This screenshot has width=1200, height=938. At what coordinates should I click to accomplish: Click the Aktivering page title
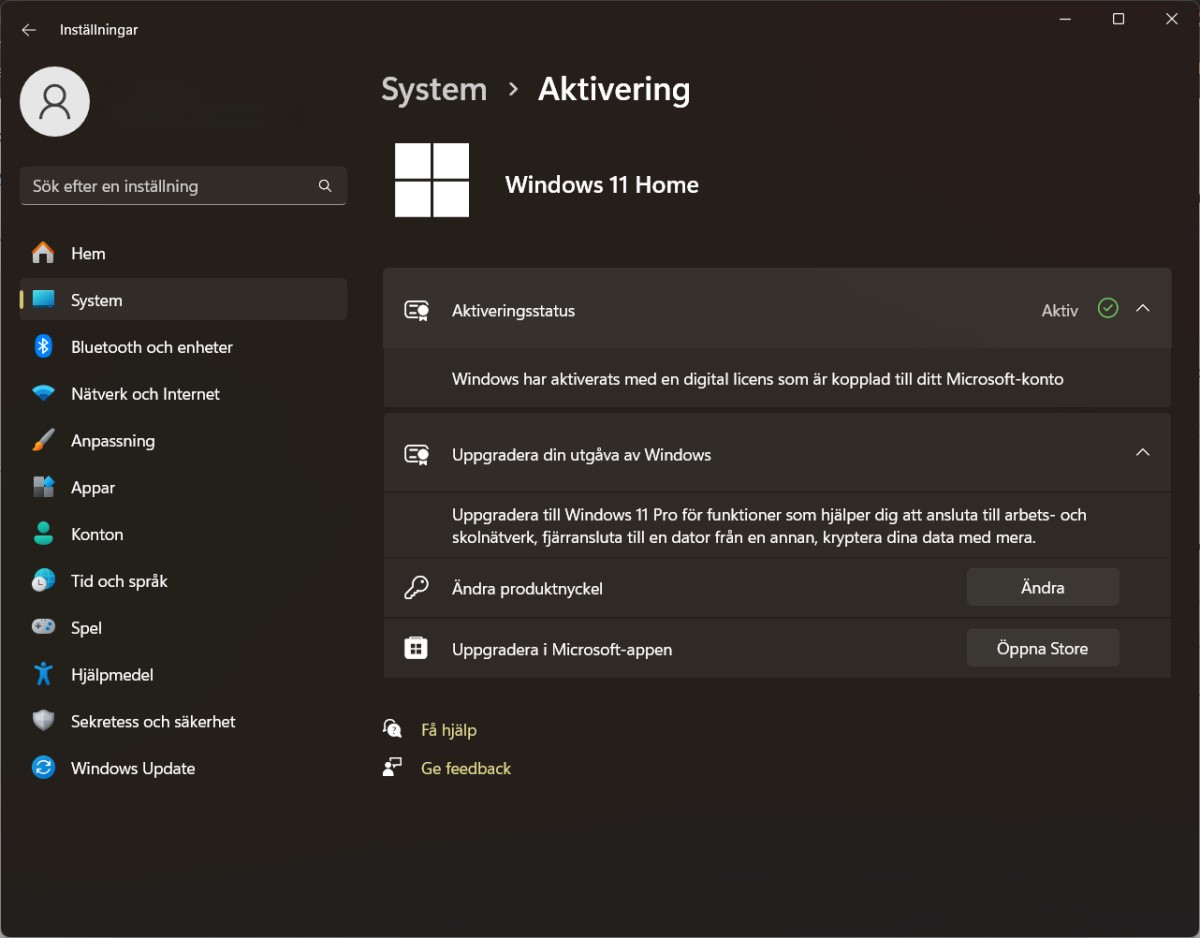point(614,89)
